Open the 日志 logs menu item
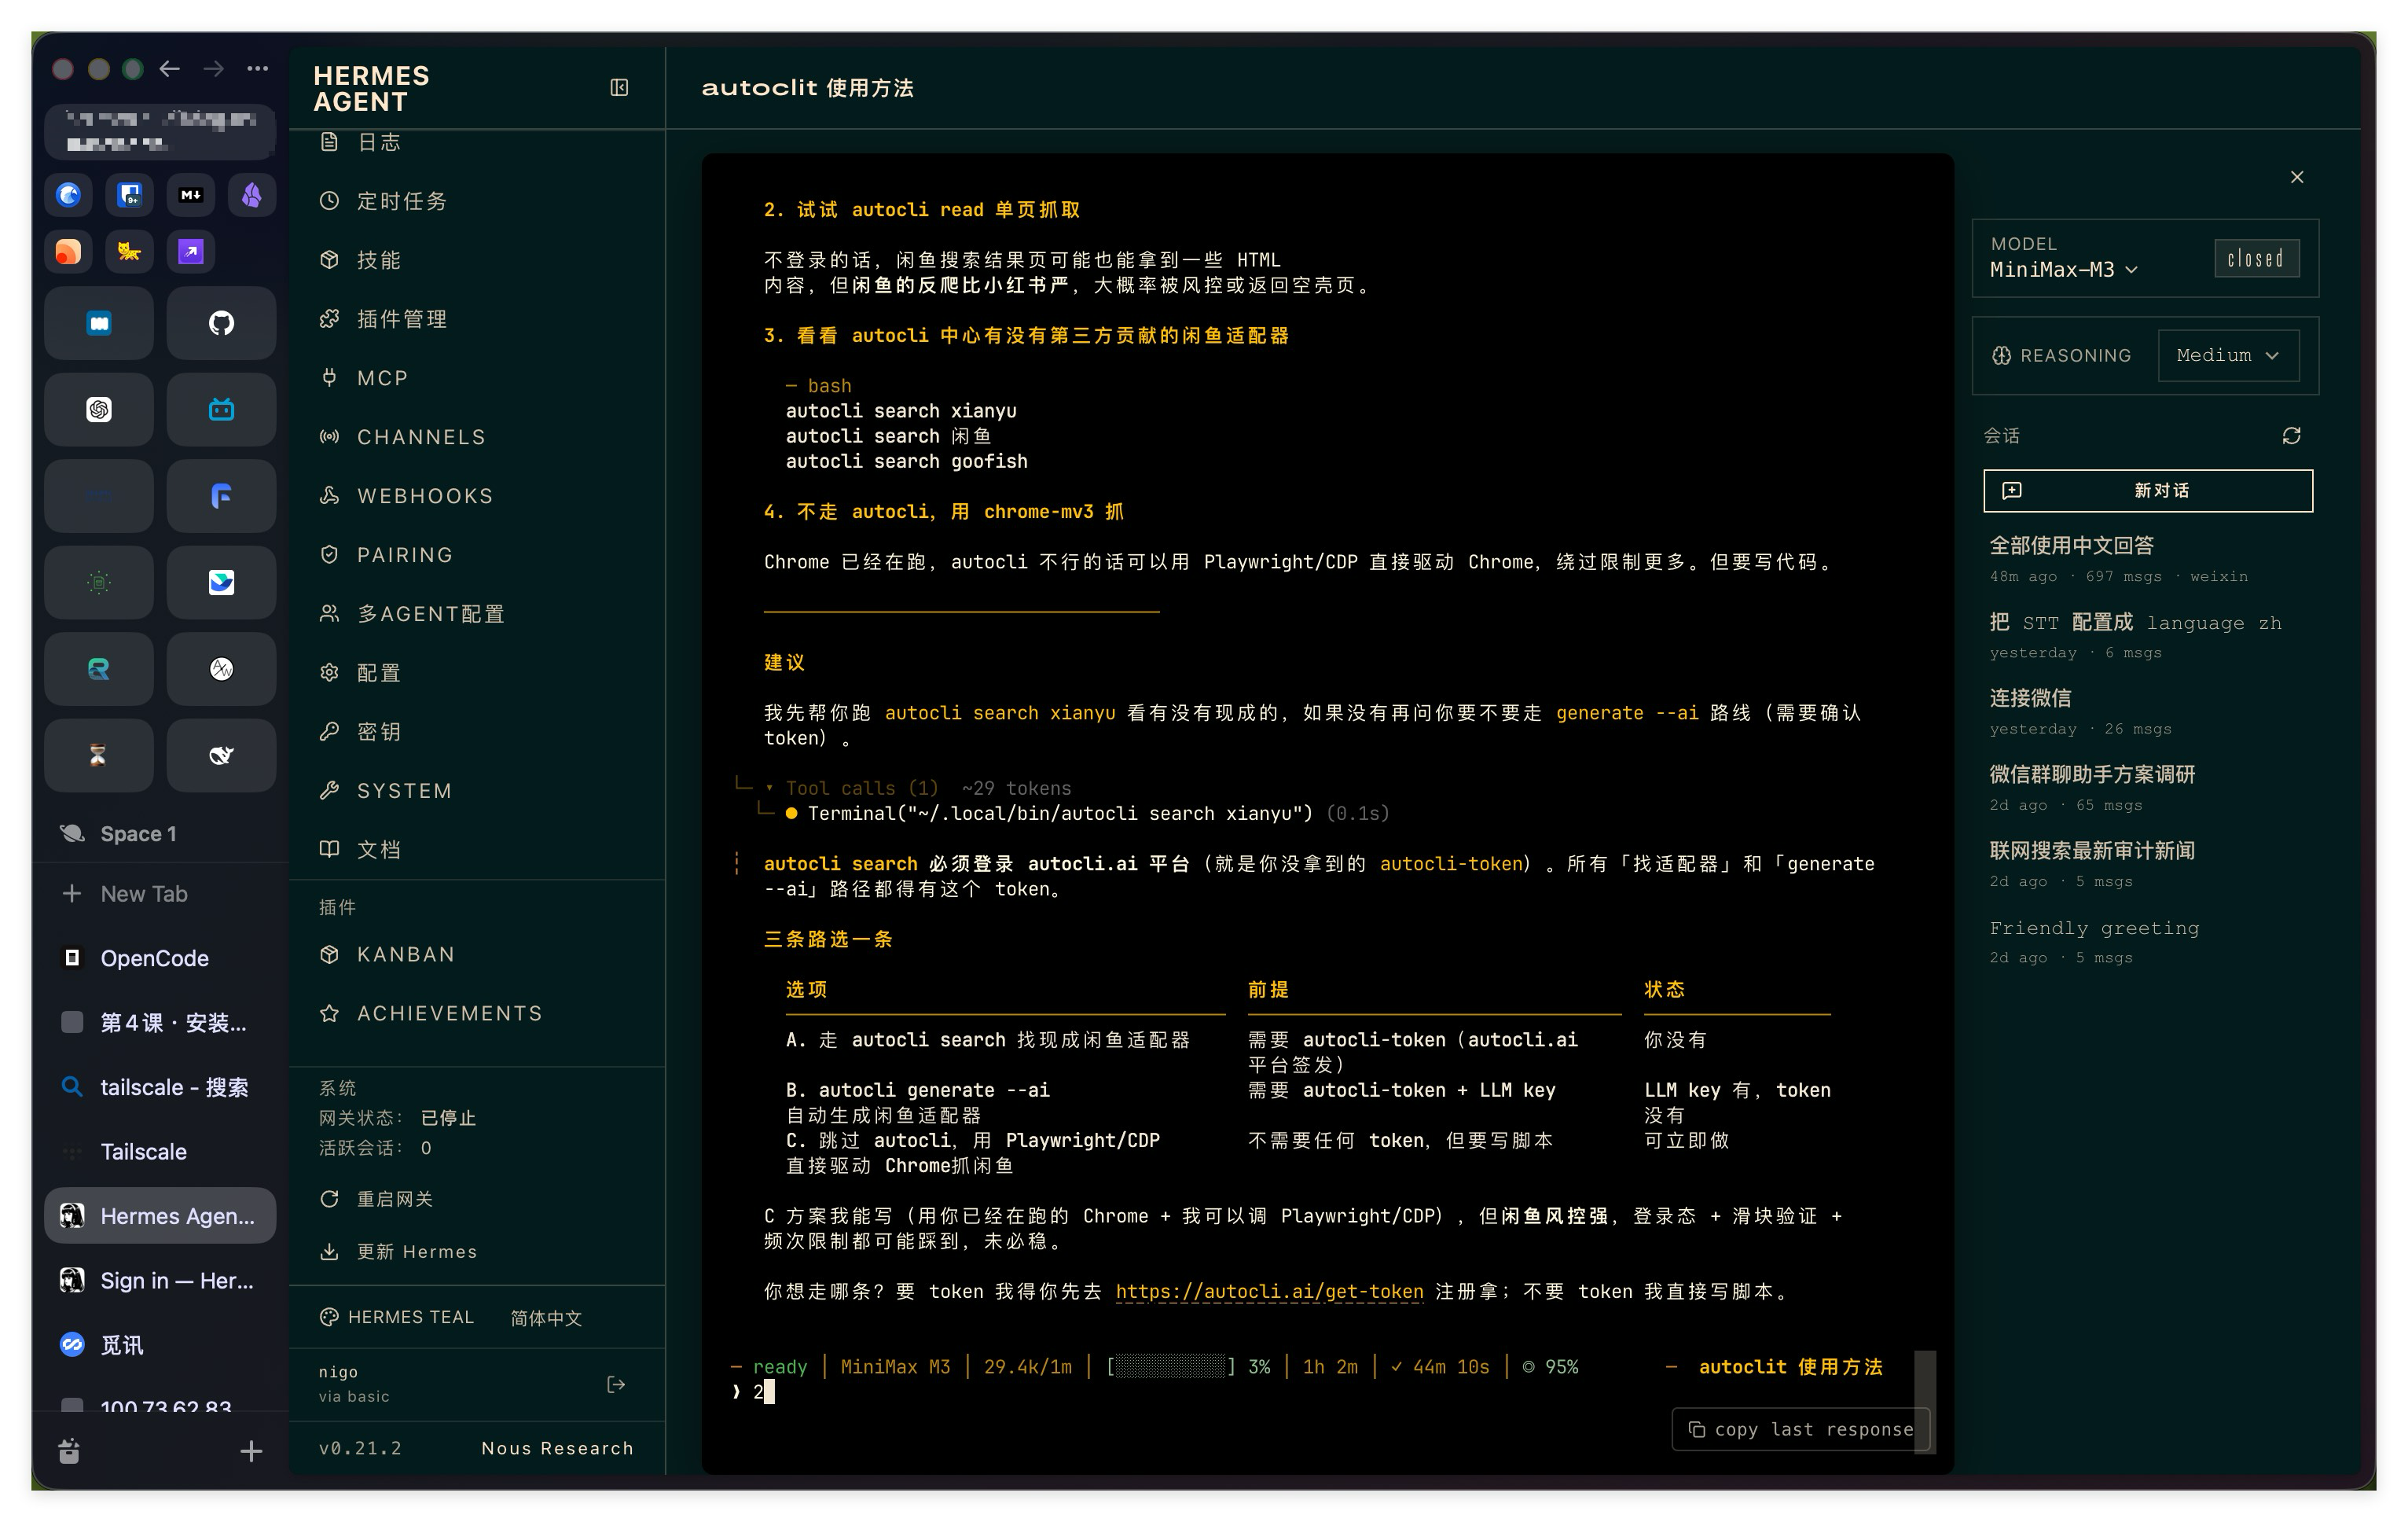 tap(477, 142)
